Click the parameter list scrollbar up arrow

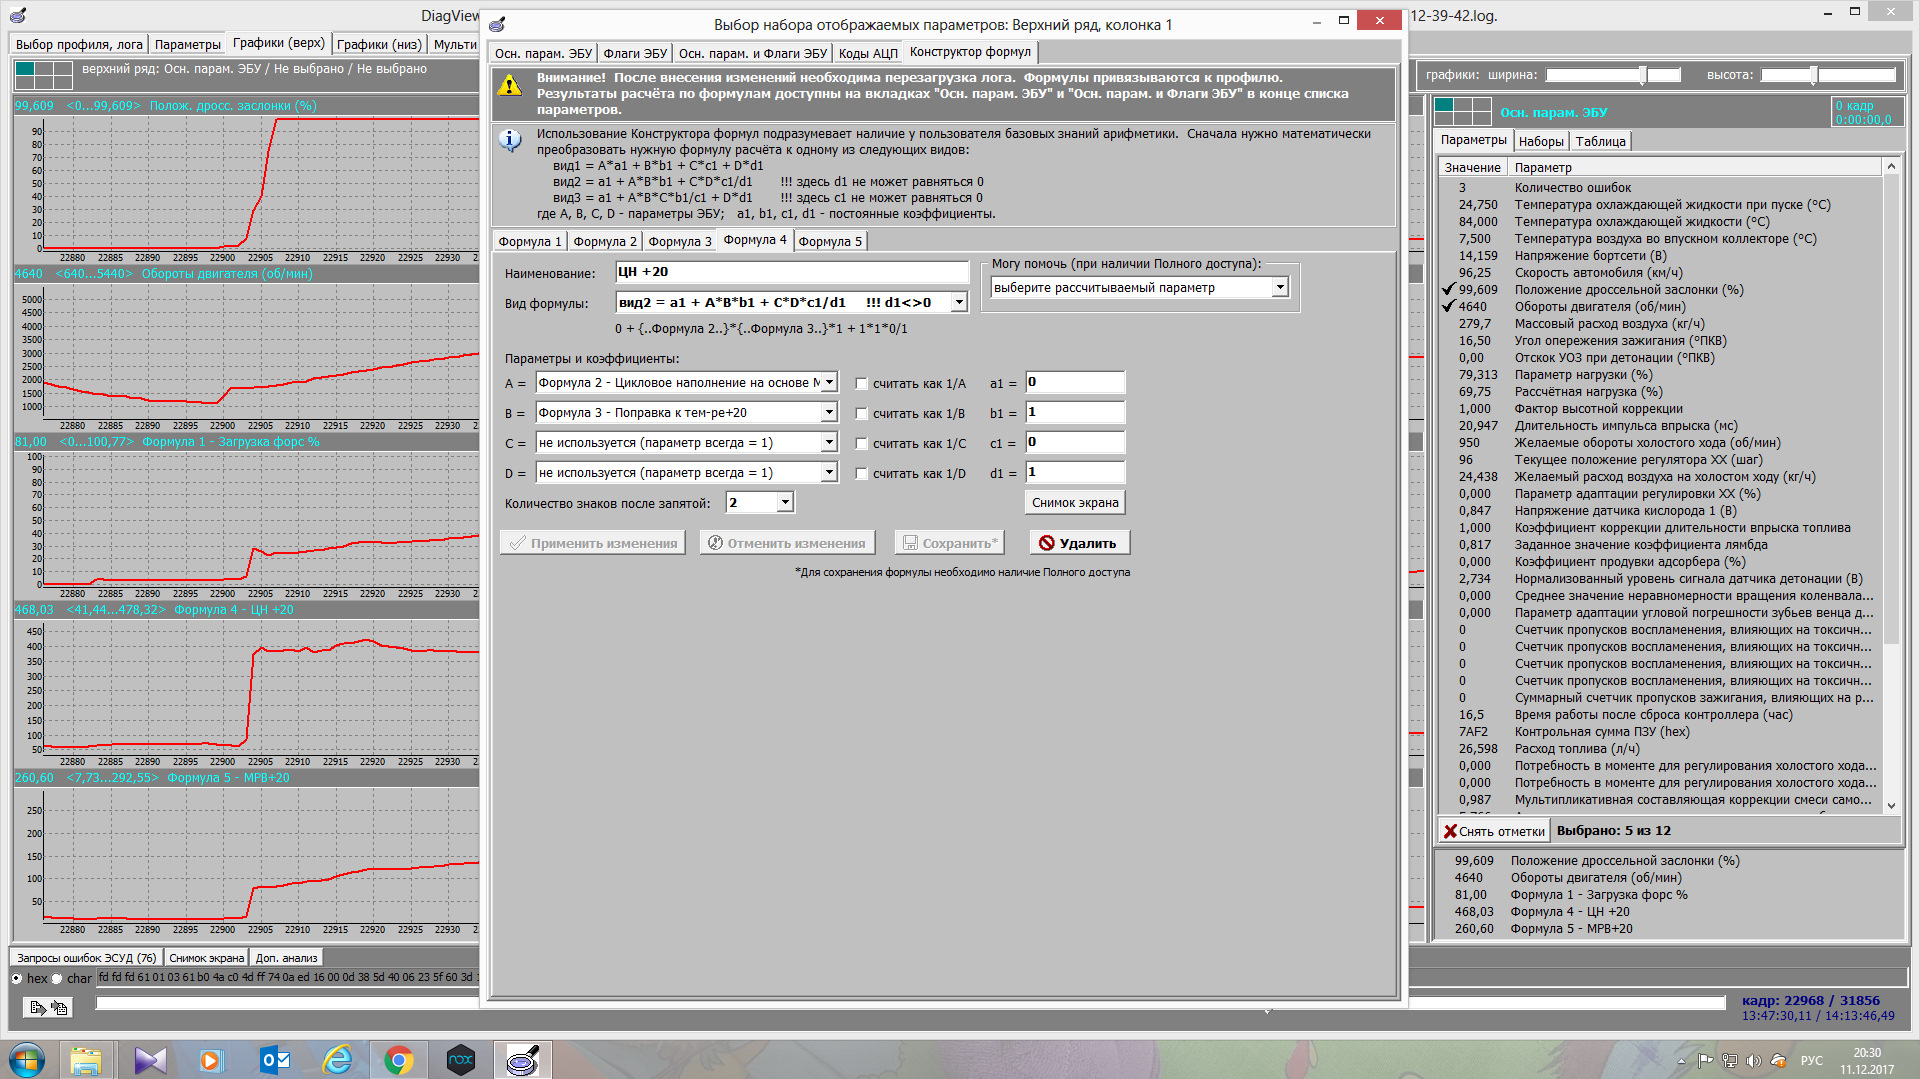pyautogui.click(x=1891, y=167)
